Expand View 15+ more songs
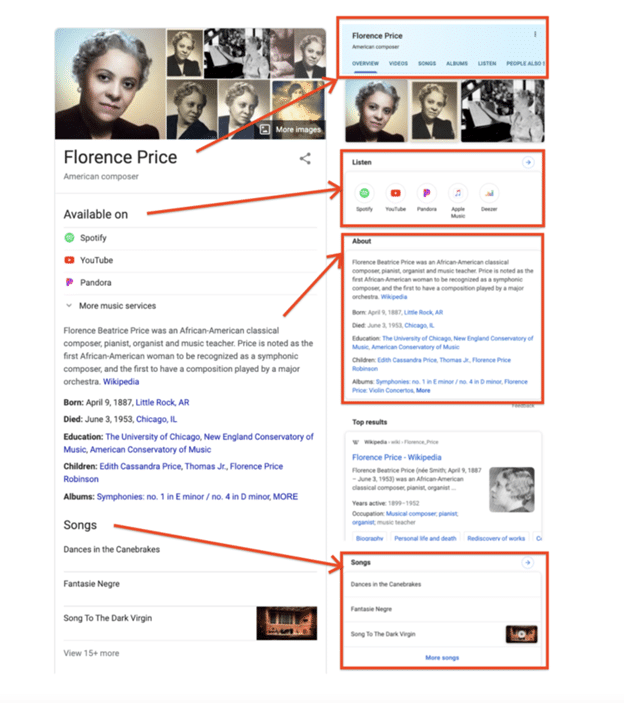 click(91, 653)
